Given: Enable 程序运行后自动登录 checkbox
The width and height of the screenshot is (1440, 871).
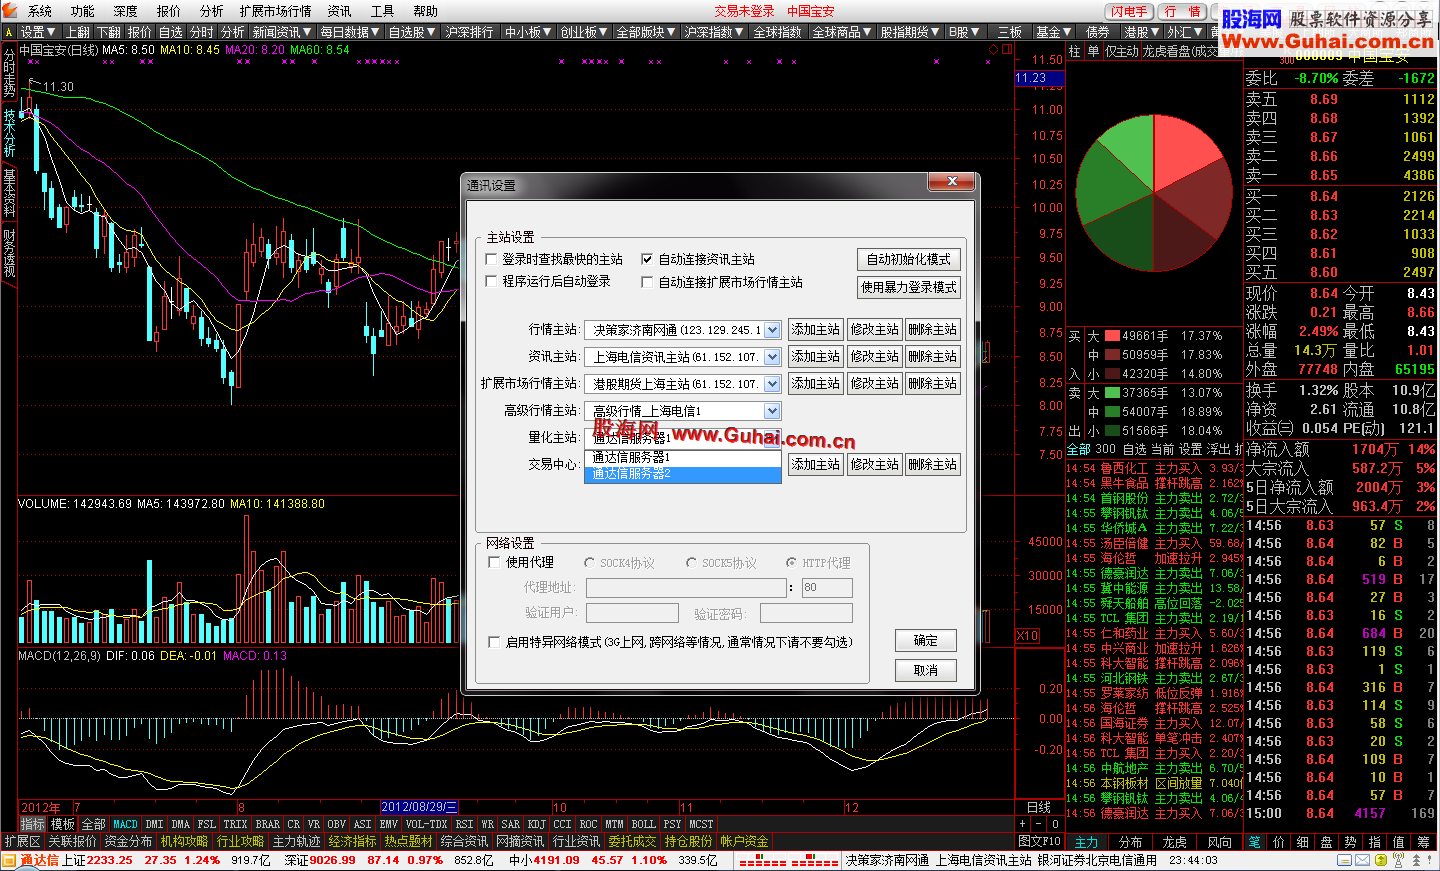Looking at the screenshot, I should (492, 282).
